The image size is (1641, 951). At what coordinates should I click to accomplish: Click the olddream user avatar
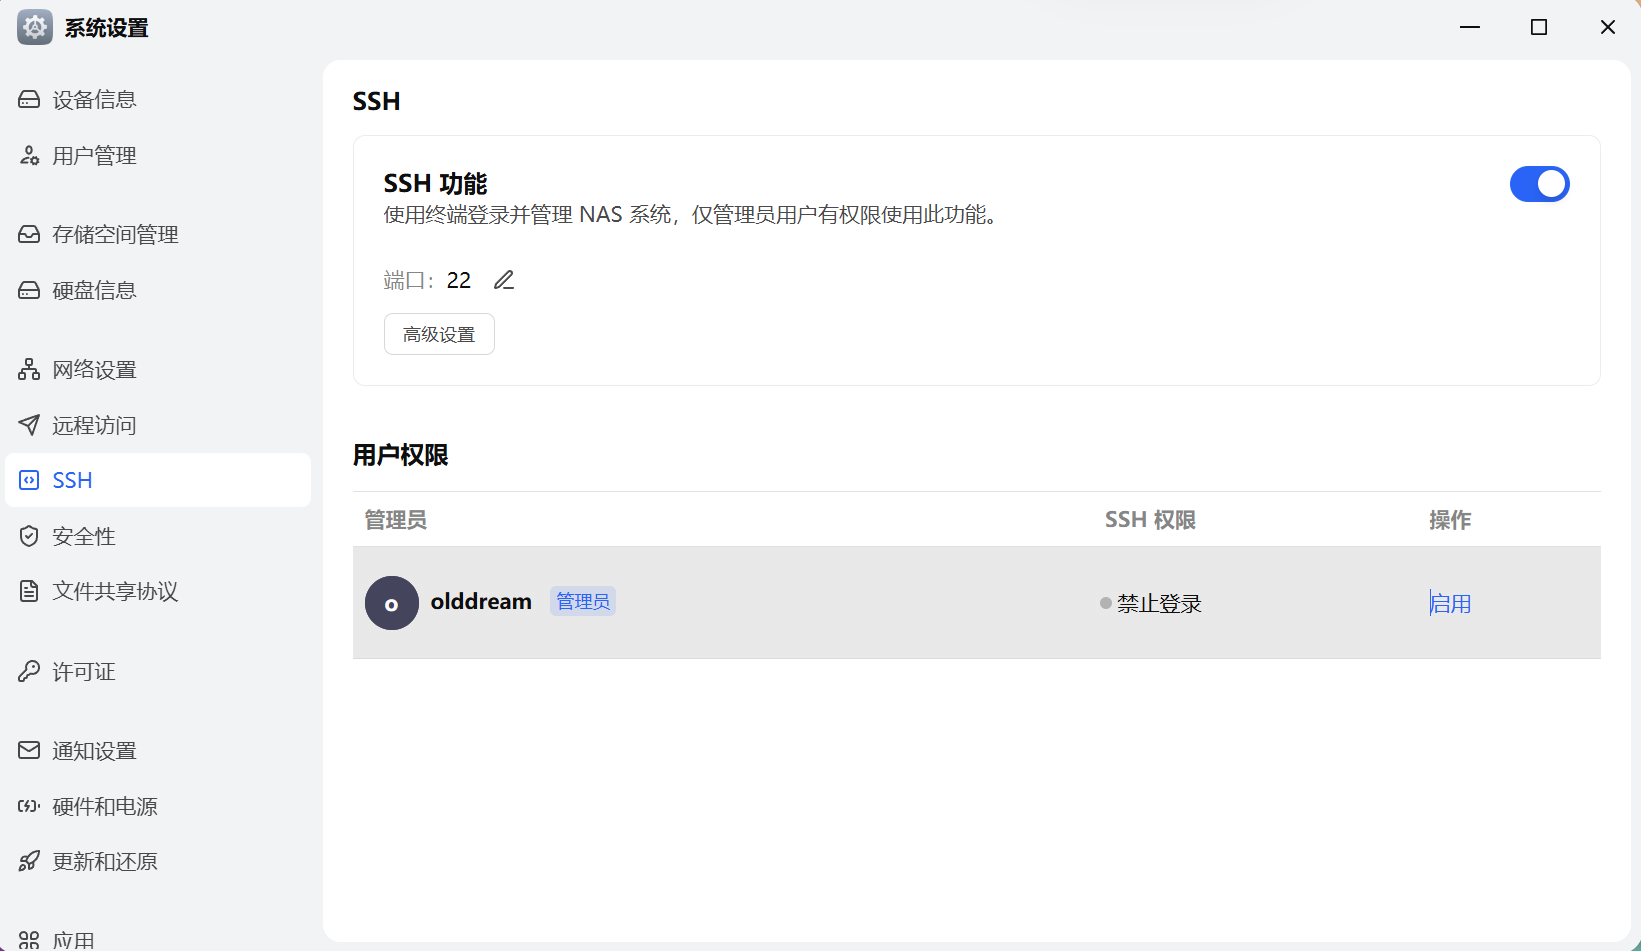pos(392,603)
